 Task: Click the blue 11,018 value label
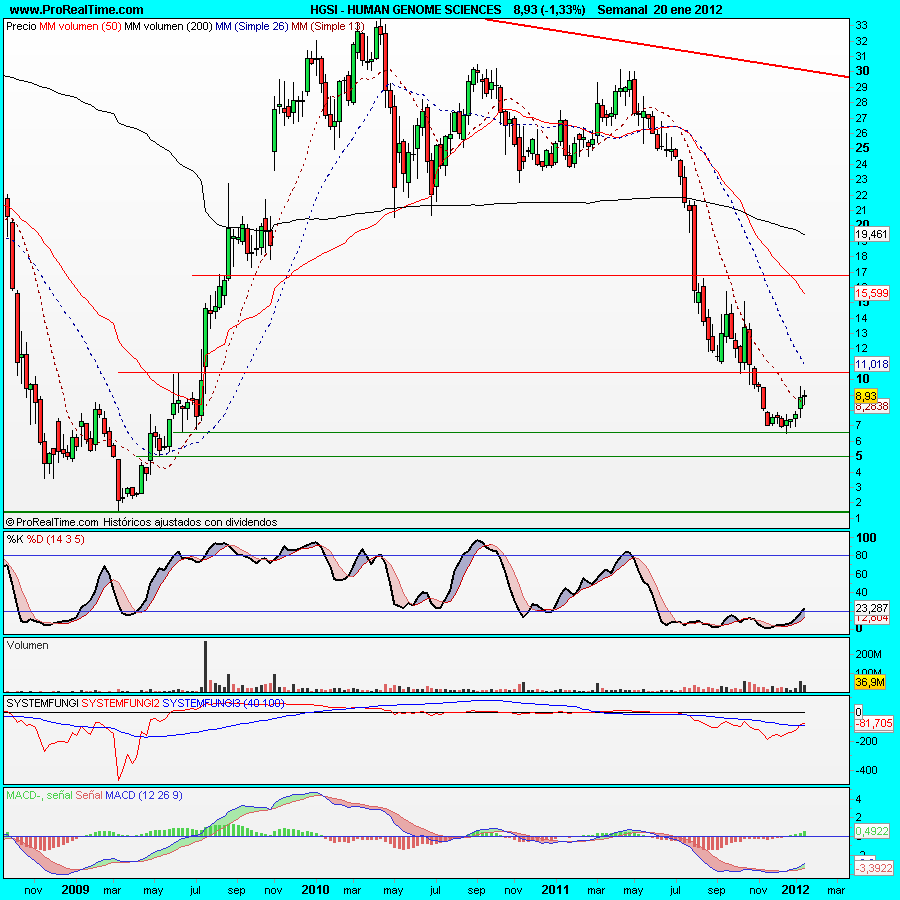coord(871,364)
